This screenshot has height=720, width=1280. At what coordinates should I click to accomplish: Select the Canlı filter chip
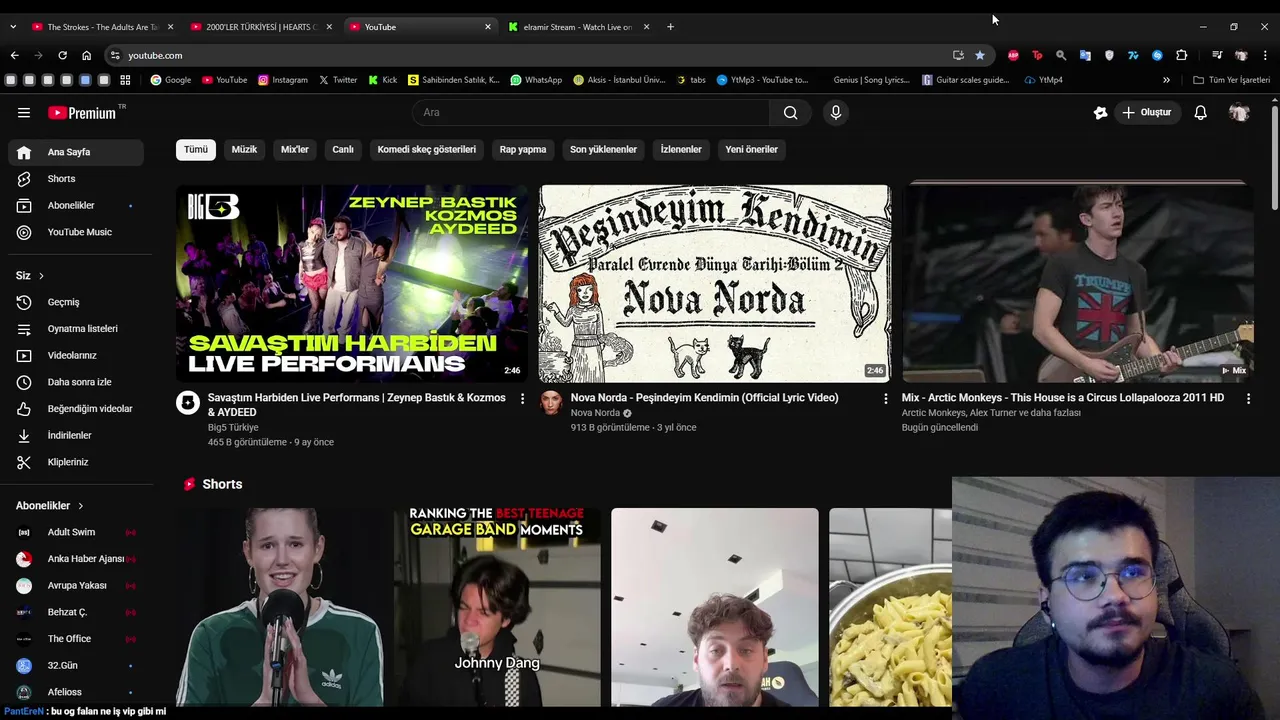[343, 149]
